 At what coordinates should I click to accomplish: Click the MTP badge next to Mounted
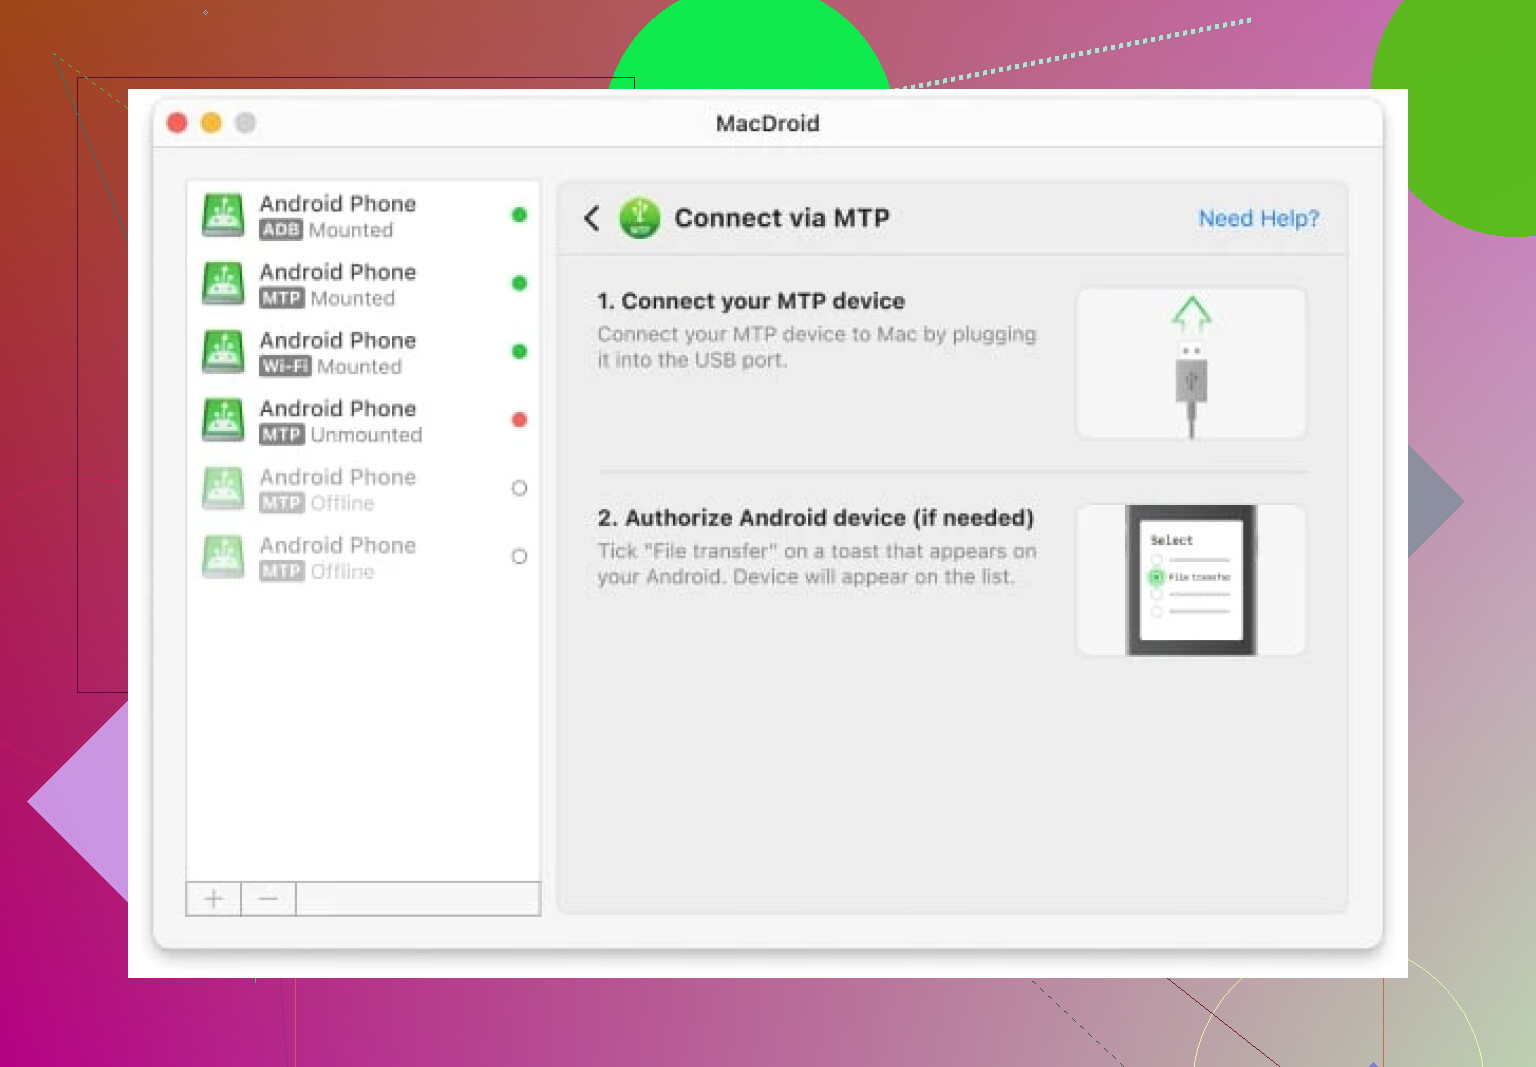tap(282, 298)
